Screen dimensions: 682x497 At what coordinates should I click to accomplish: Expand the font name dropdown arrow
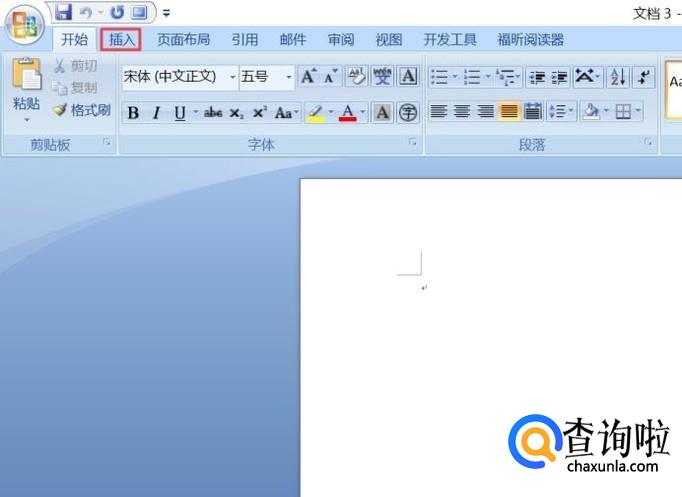233,77
